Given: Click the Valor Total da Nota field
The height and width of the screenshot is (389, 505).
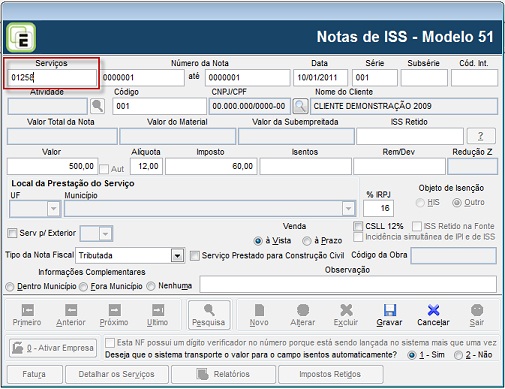Looking at the screenshot, I should 62,136.
